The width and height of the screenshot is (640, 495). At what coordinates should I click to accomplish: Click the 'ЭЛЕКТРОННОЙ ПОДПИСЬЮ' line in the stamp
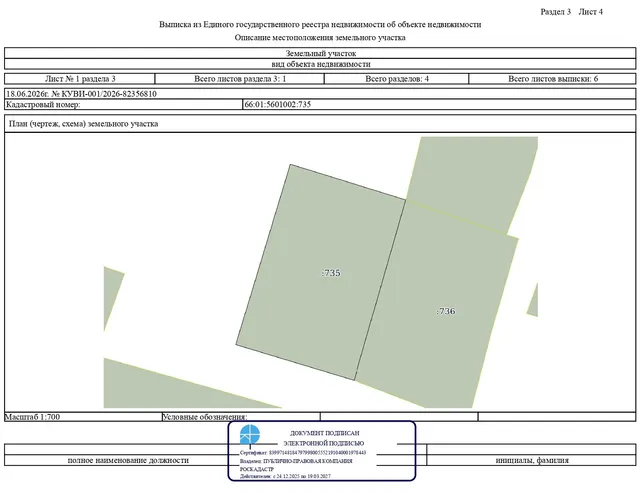[x=324, y=443]
